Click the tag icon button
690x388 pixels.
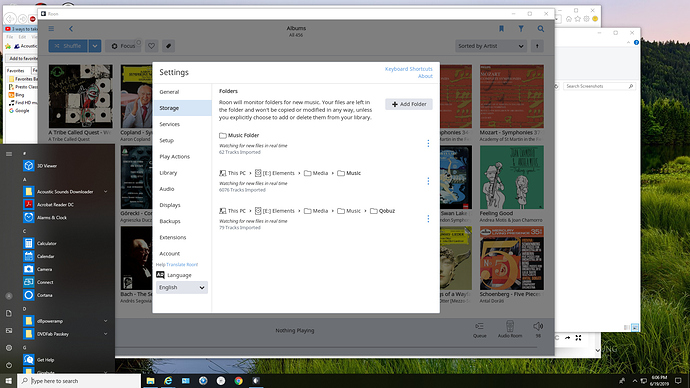[x=169, y=46]
